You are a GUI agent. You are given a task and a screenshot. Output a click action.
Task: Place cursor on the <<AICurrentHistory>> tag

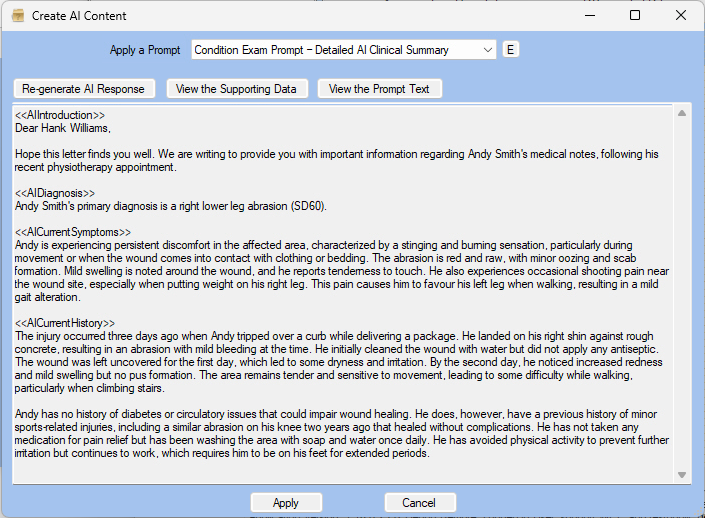coord(65,323)
